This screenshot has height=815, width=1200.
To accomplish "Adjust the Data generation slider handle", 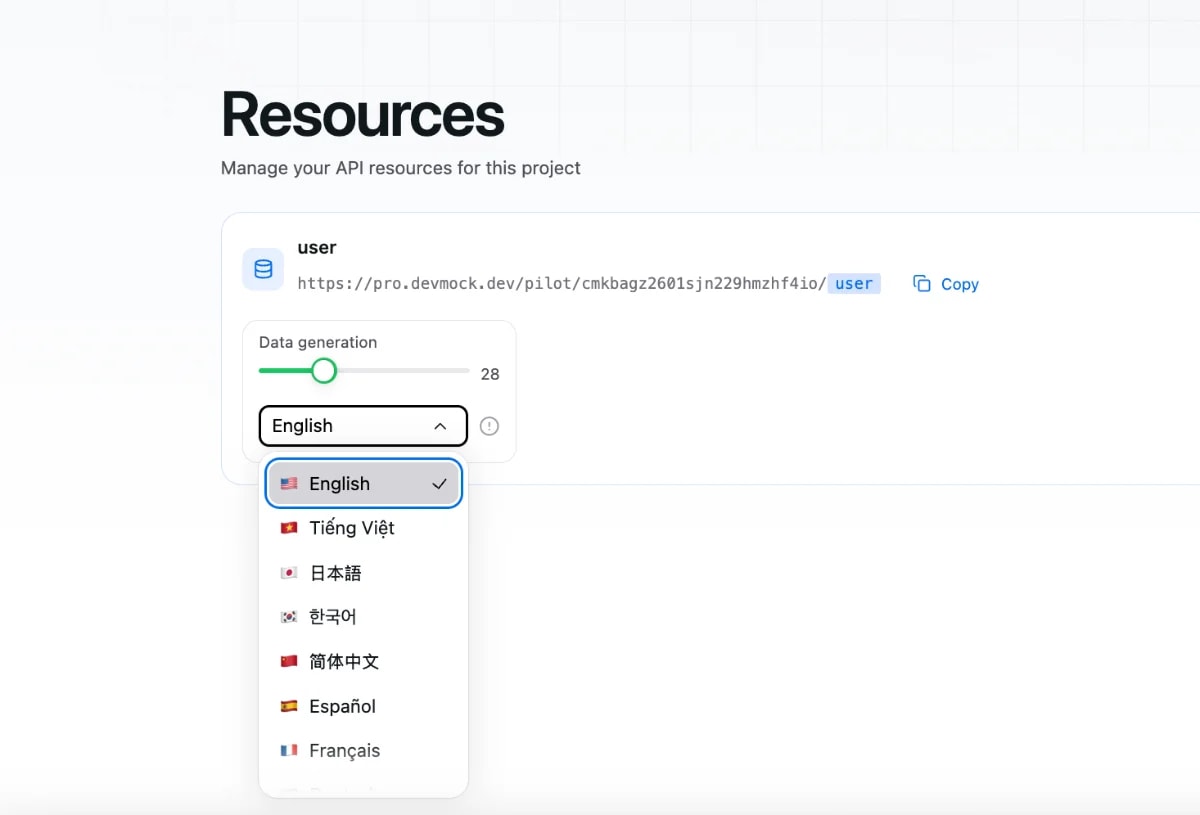I will click(324, 370).
